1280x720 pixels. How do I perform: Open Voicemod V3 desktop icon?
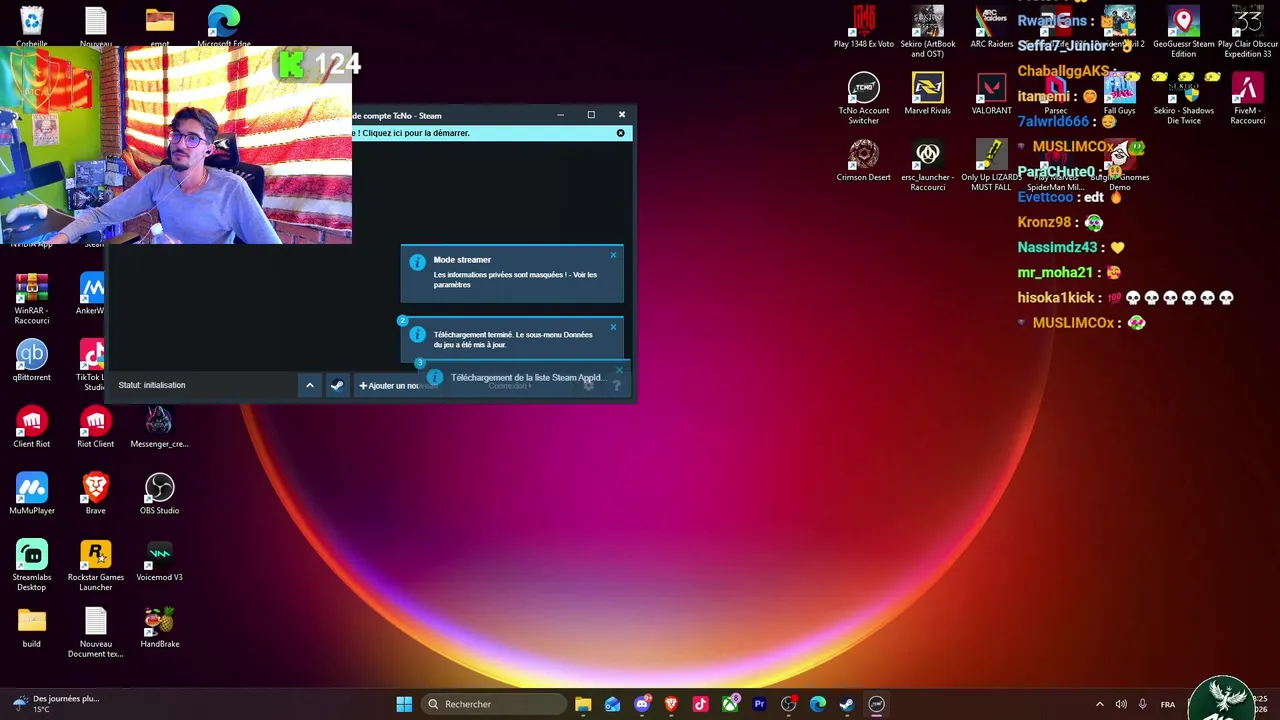point(159,561)
